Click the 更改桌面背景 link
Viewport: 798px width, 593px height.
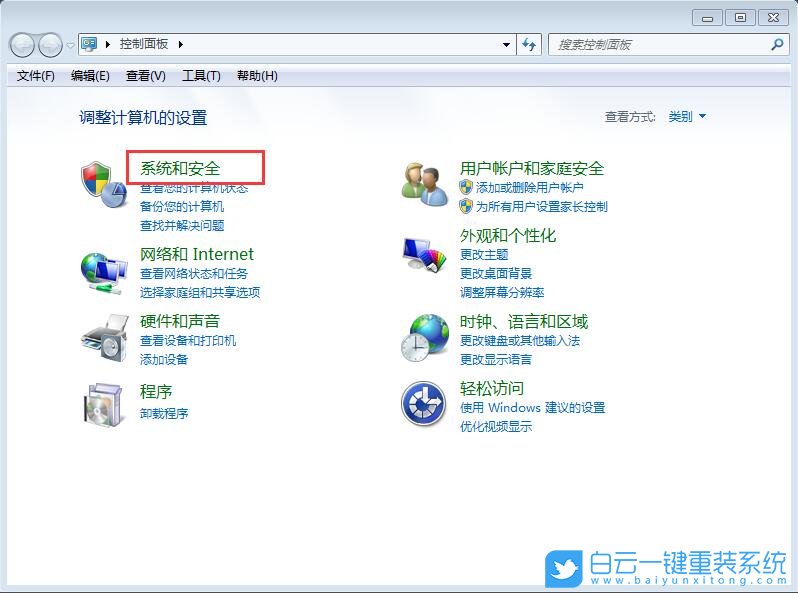[x=496, y=273]
